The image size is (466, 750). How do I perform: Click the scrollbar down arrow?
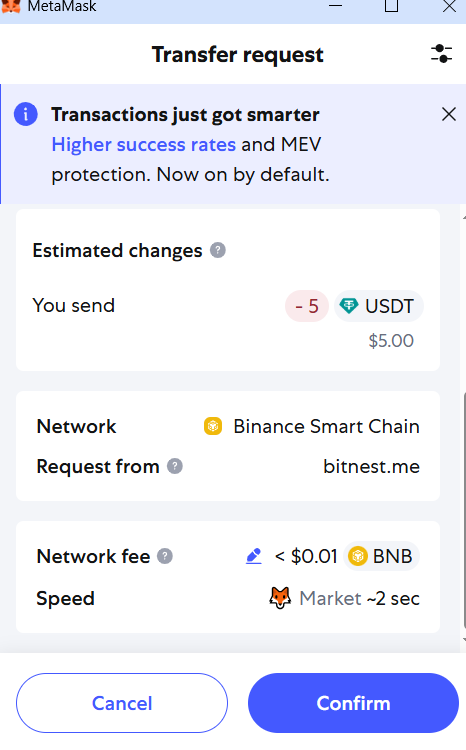click(464, 640)
